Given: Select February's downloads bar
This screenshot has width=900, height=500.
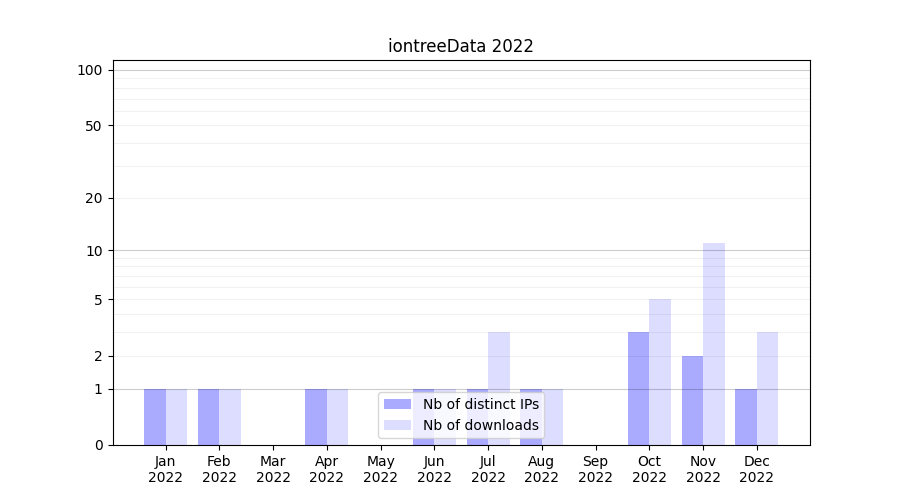Looking at the screenshot, I should tap(230, 416).
